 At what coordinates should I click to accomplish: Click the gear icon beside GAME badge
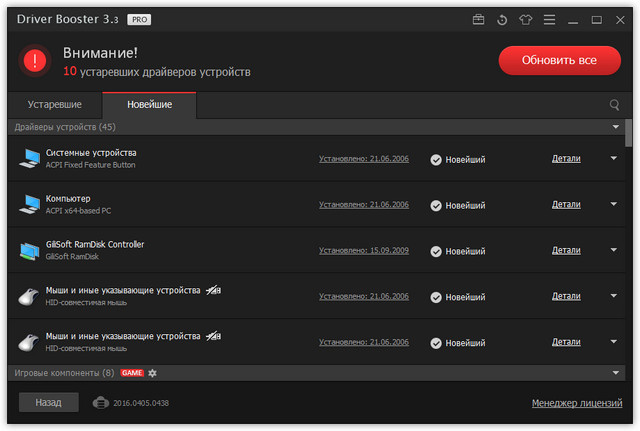pyautogui.click(x=153, y=373)
